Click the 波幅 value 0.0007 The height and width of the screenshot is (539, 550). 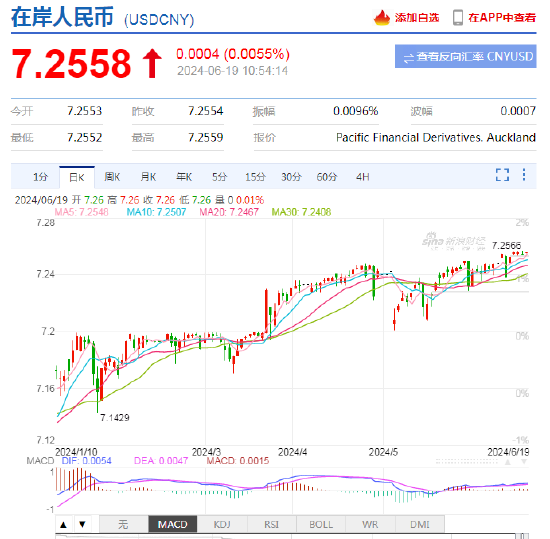(518, 111)
